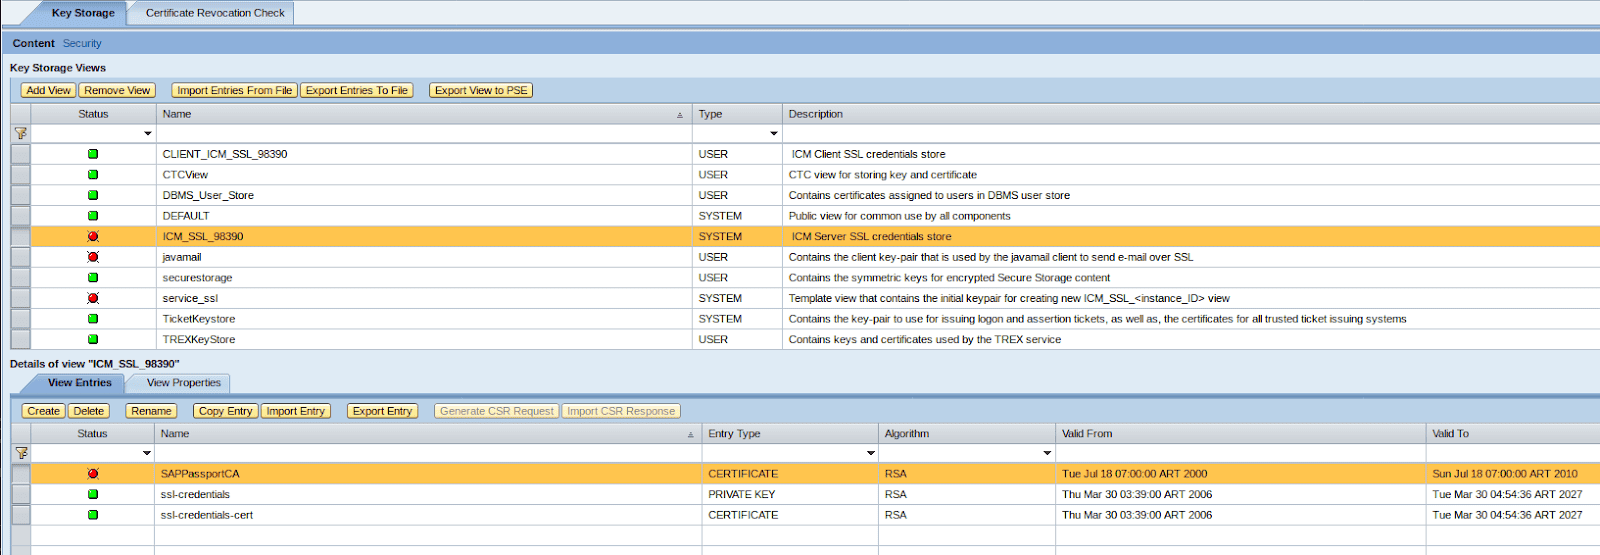Select ssl-credentials entry via its row selector
Image resolution: width=1600 pixels, height=555 pixels.
click(20, 495)
